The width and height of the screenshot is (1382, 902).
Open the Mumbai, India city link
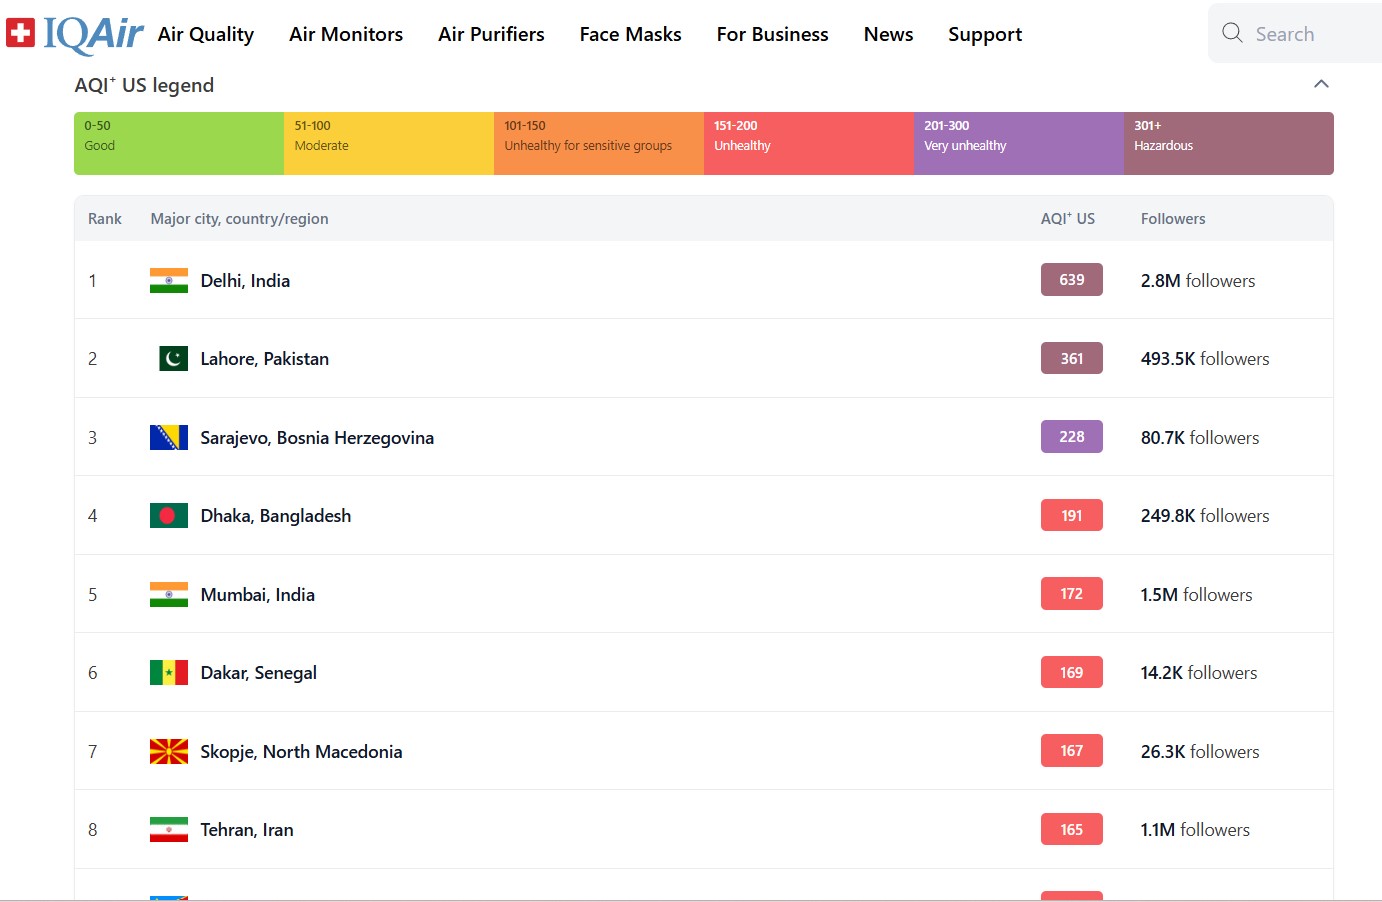pos(257,595)
